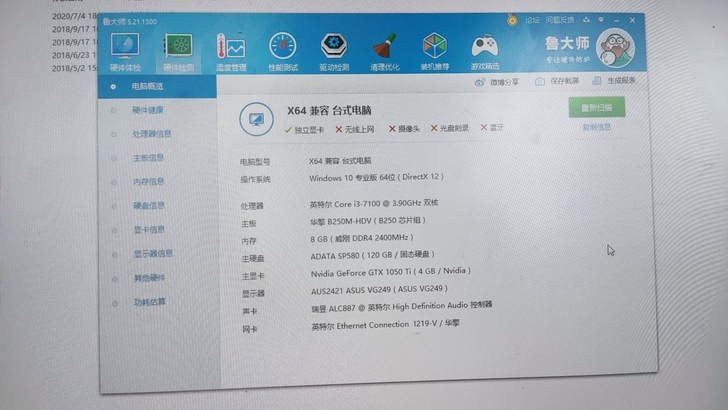Share via 微博分享

(x=497, y=82)
